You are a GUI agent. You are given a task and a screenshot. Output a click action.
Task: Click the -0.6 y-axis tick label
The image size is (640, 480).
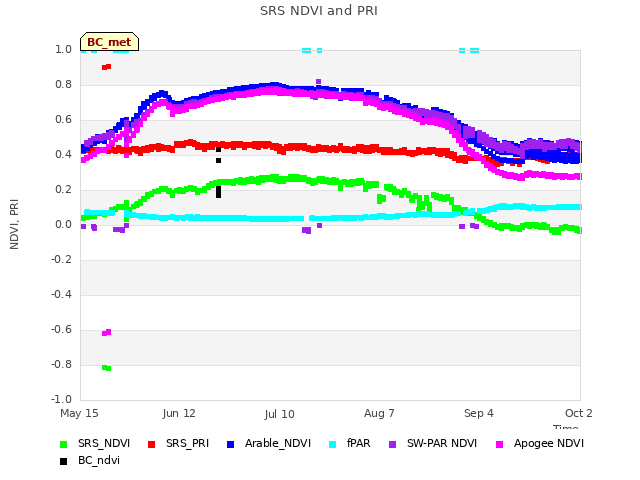[x=61, y=329]
